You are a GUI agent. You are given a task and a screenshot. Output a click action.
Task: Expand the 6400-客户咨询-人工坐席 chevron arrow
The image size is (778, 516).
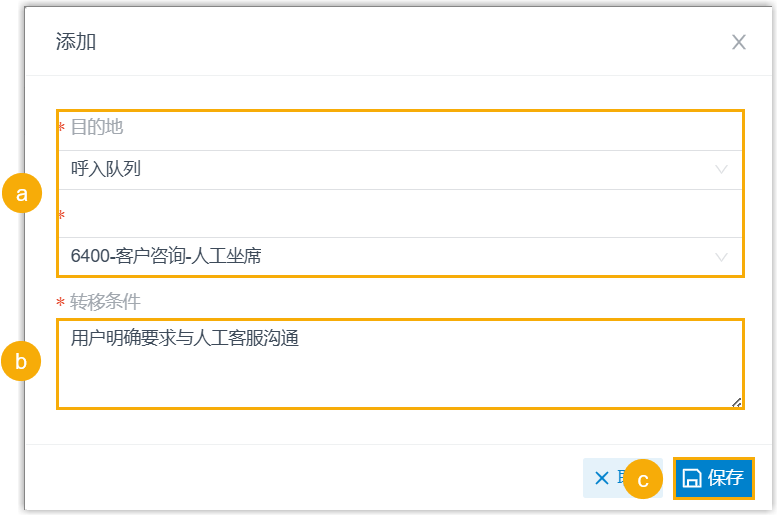pyautogui.click(x=722, y=257)
